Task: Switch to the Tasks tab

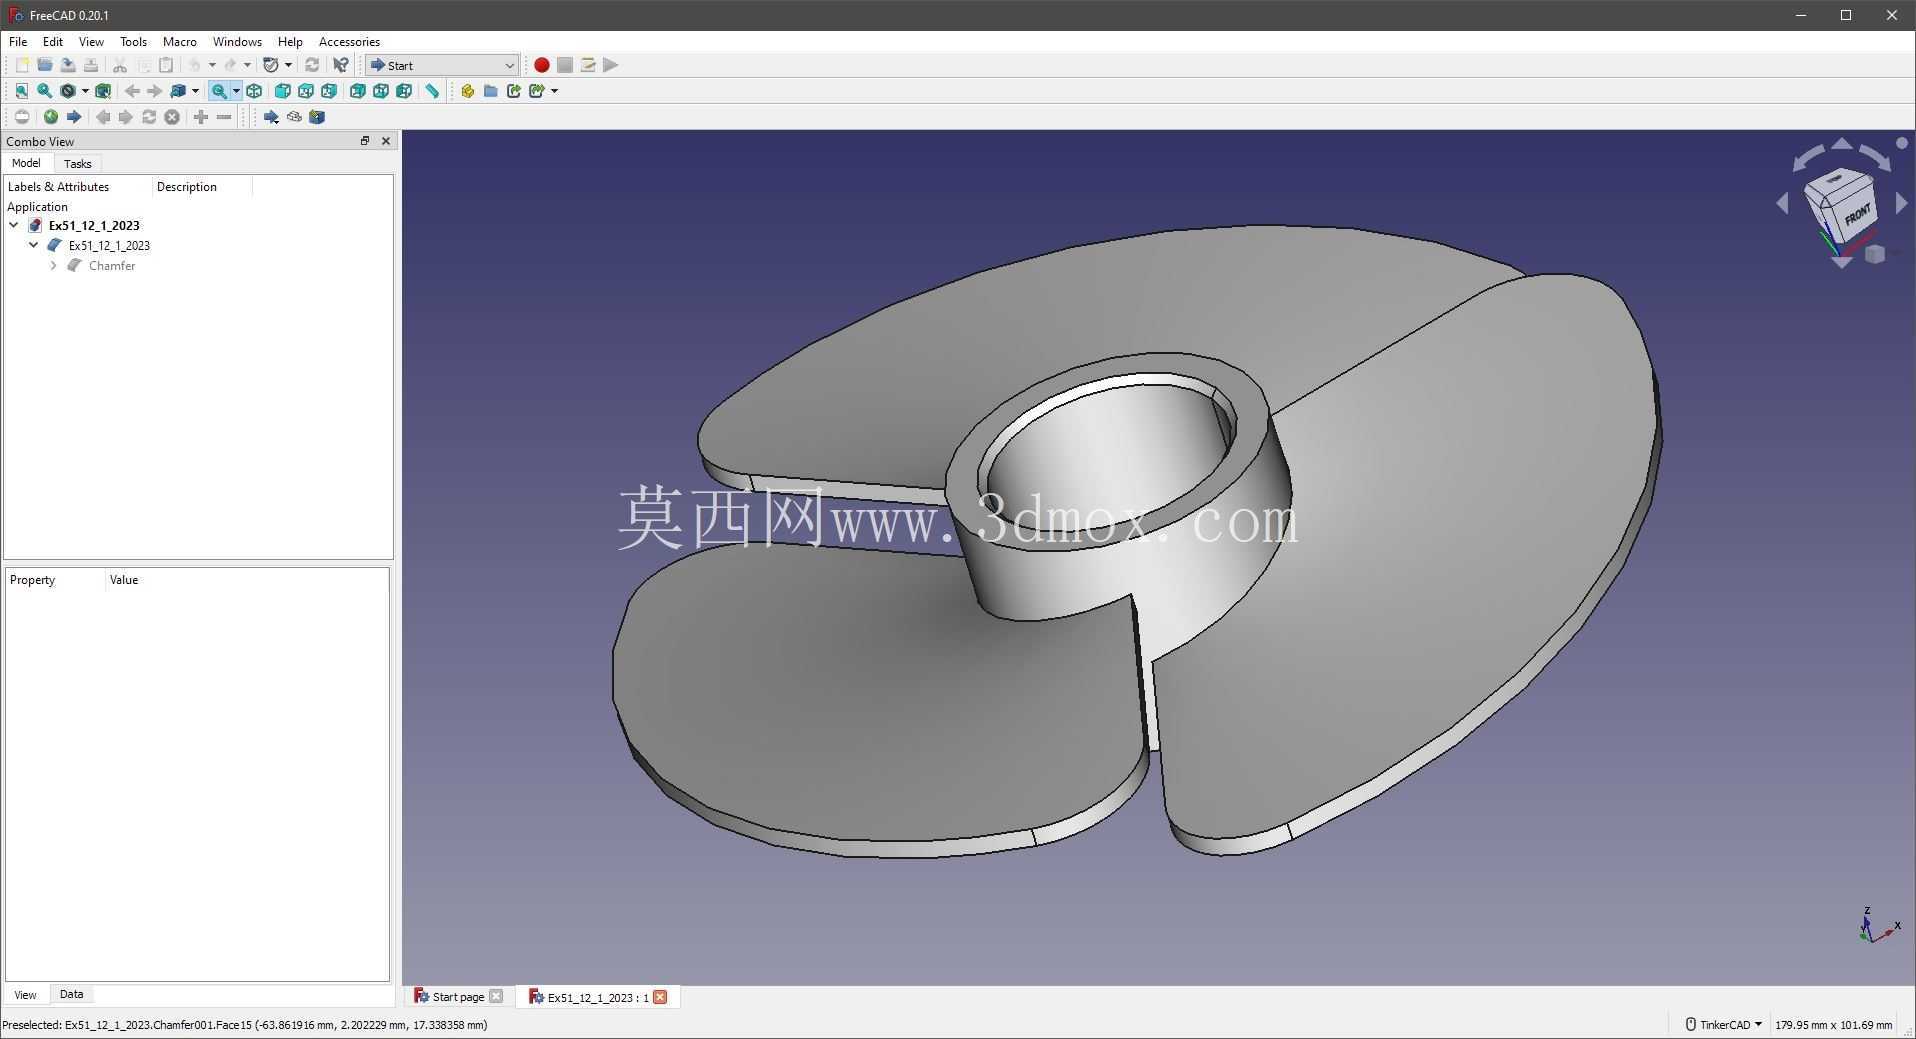Action: pos(77,164)
